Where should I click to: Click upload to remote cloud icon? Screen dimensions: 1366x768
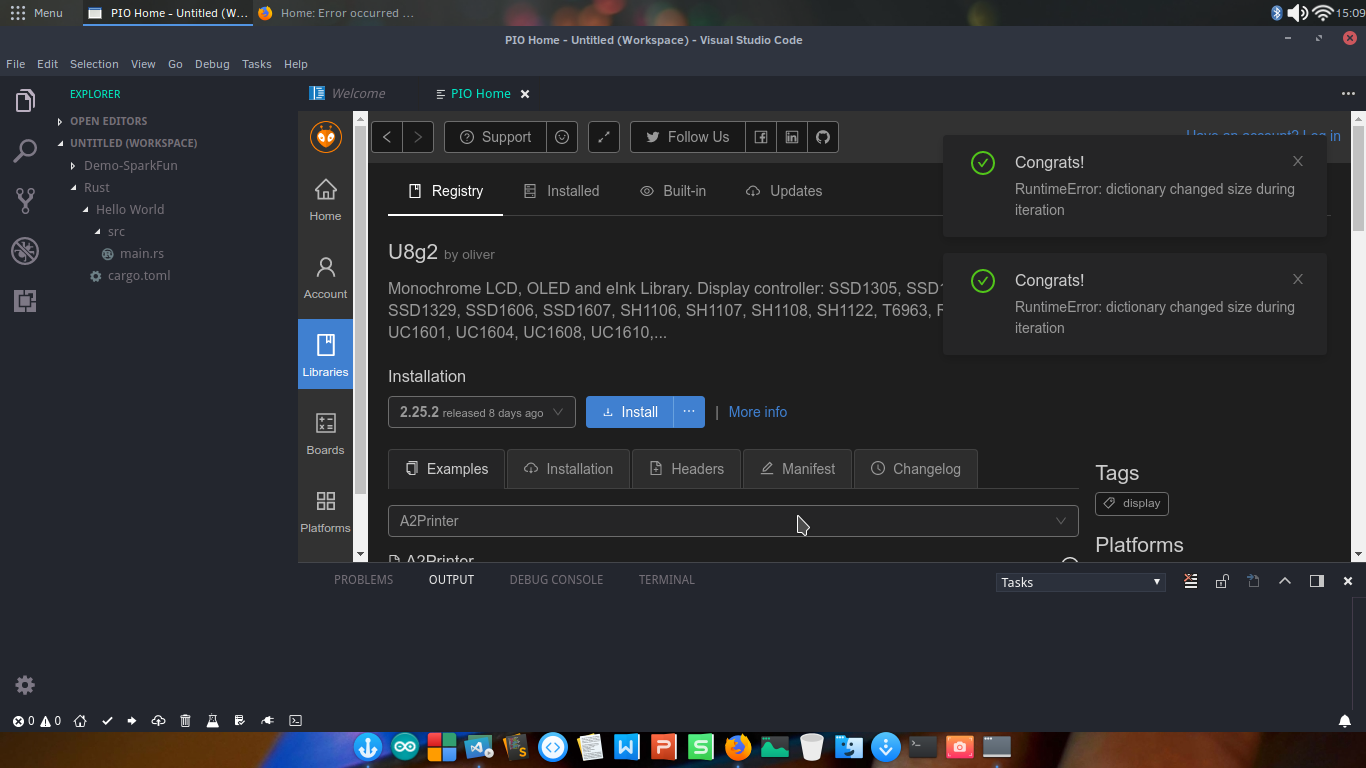click(158, 720)
